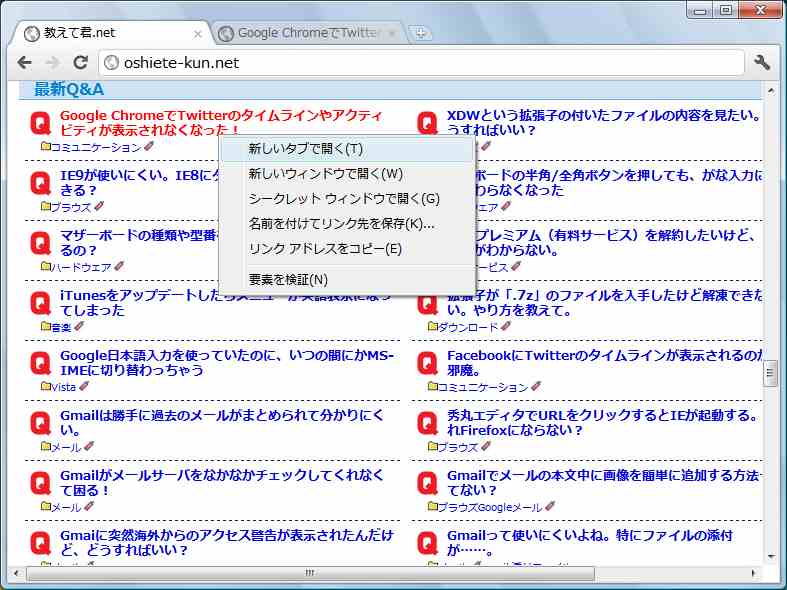Image resolution: width=787 pixels, height=590 pixels.
Task: Click the Q icon beside iTunesをアップデート question
Action: point(40,303)
